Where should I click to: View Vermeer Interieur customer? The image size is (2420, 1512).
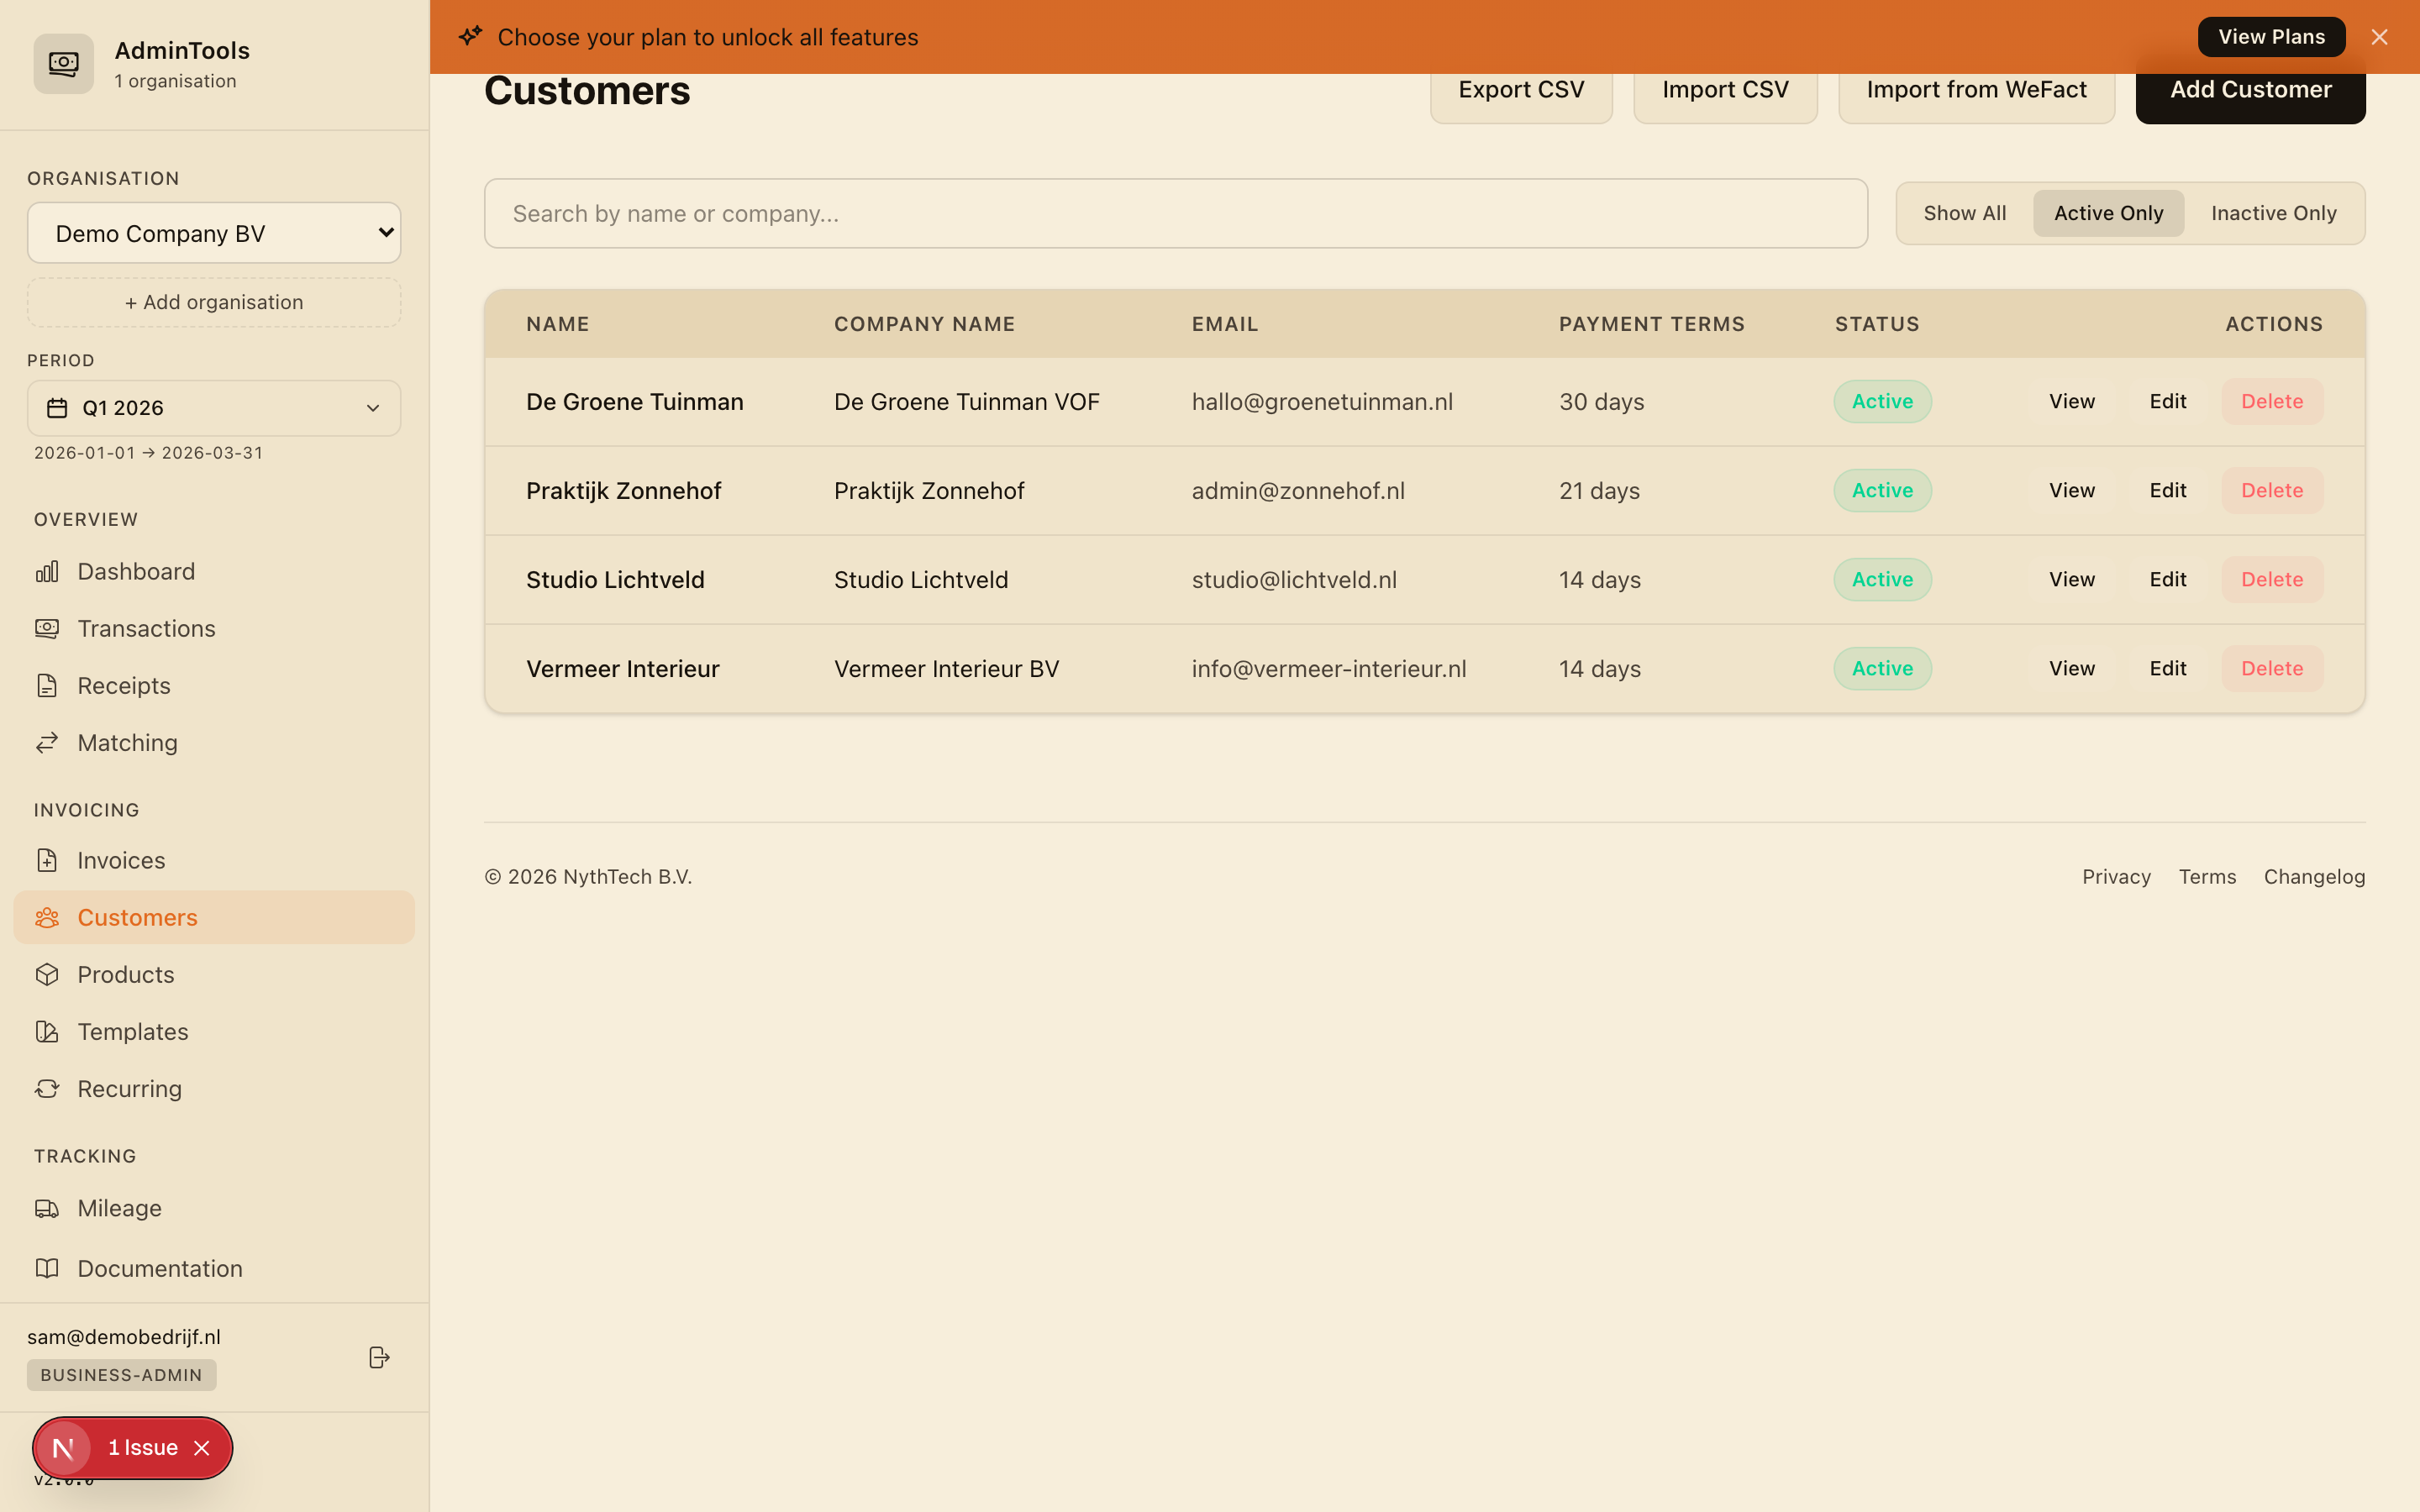click(x=2071, y=668)
